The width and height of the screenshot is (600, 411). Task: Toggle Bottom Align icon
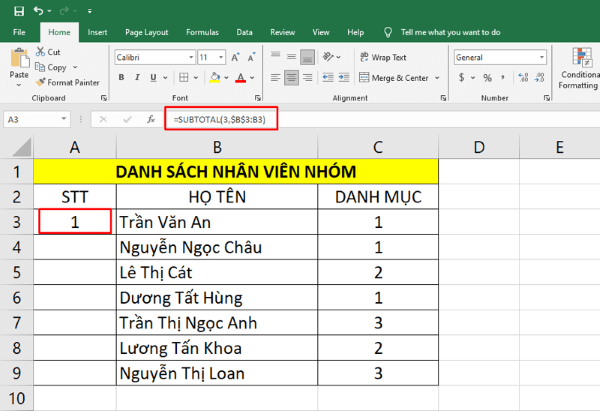click(307, 57)
